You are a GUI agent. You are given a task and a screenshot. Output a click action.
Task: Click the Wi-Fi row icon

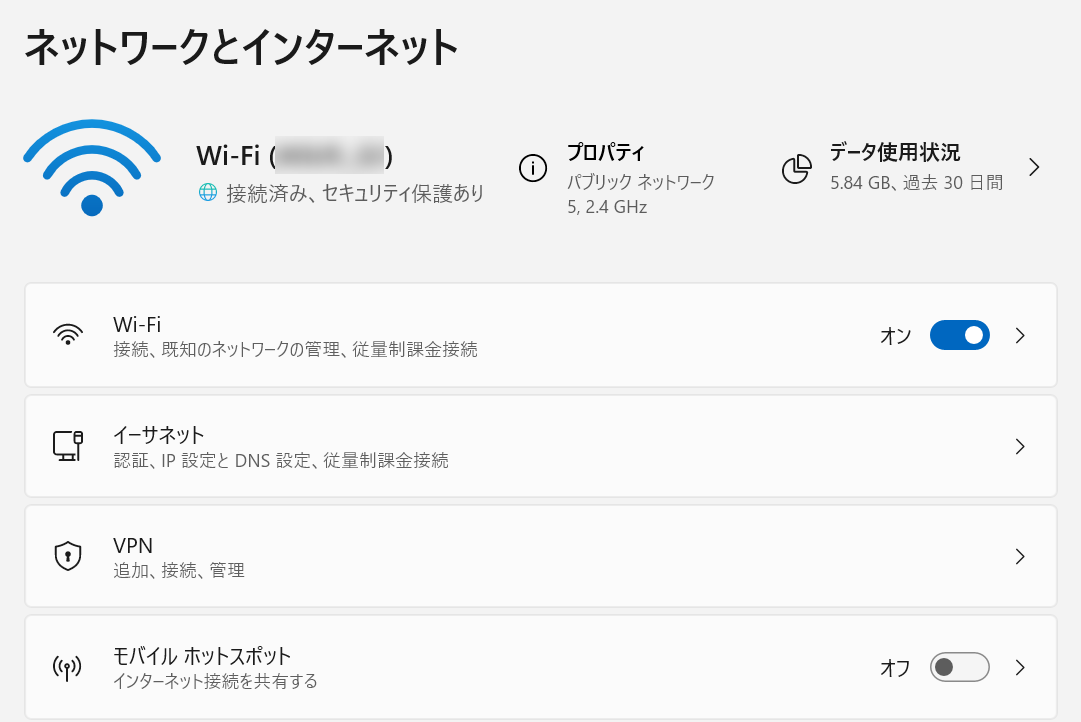[x=67, y=335]
